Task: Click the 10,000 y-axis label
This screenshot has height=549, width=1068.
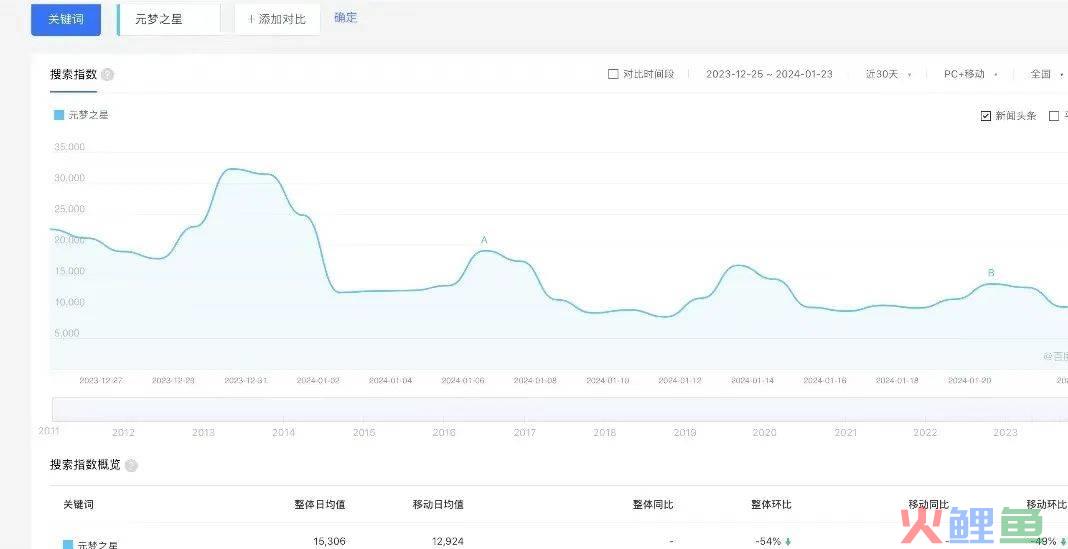Action: [69, 302]
